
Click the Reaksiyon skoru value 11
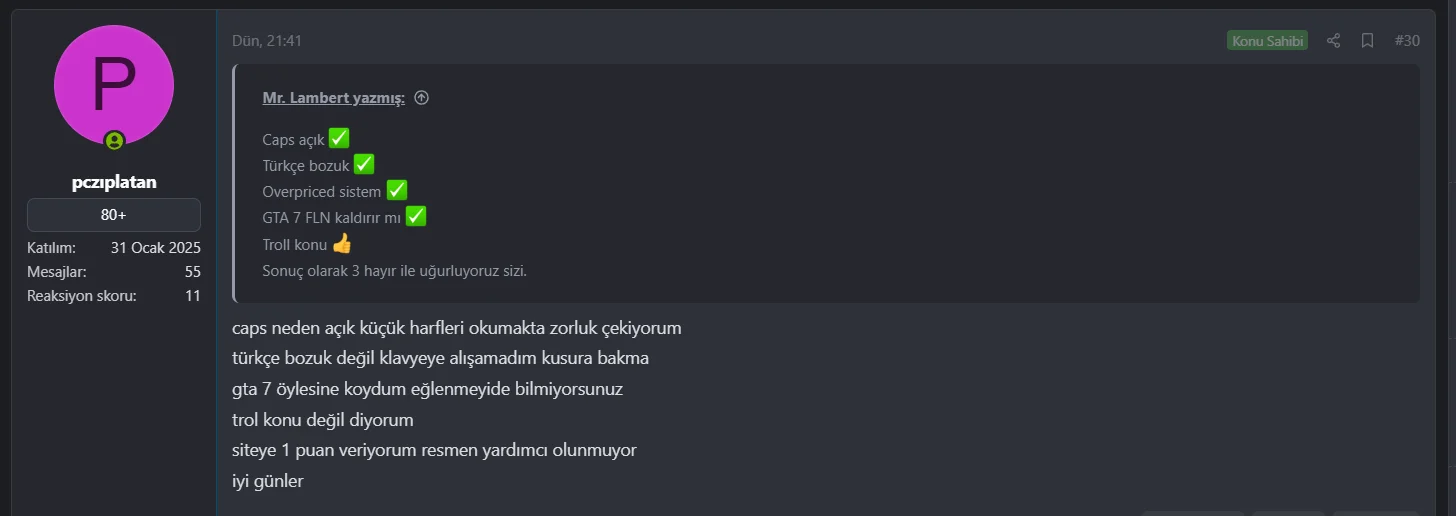(x=192, y=296)
